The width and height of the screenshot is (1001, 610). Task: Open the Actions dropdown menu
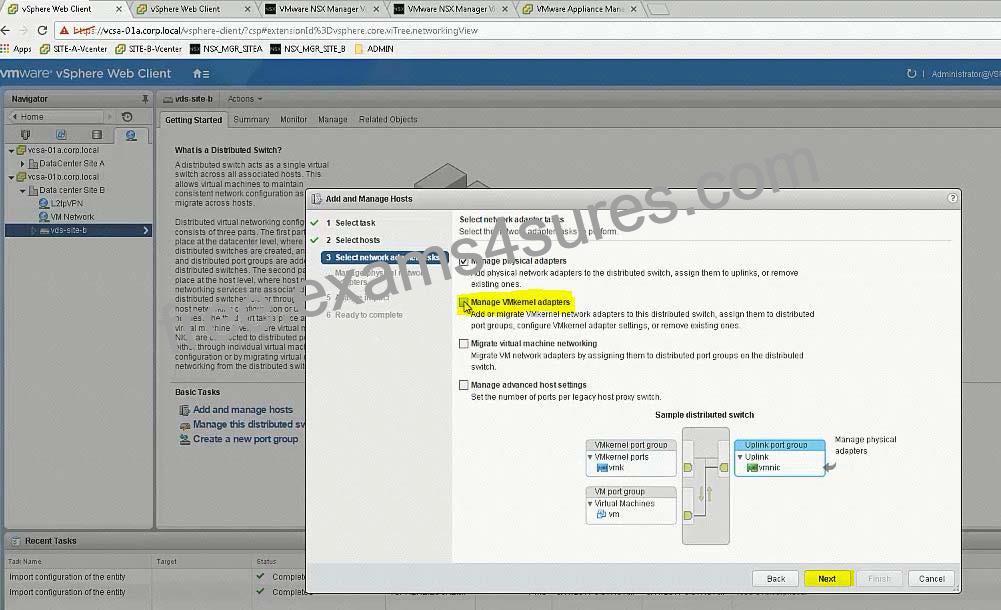point(245,99)
